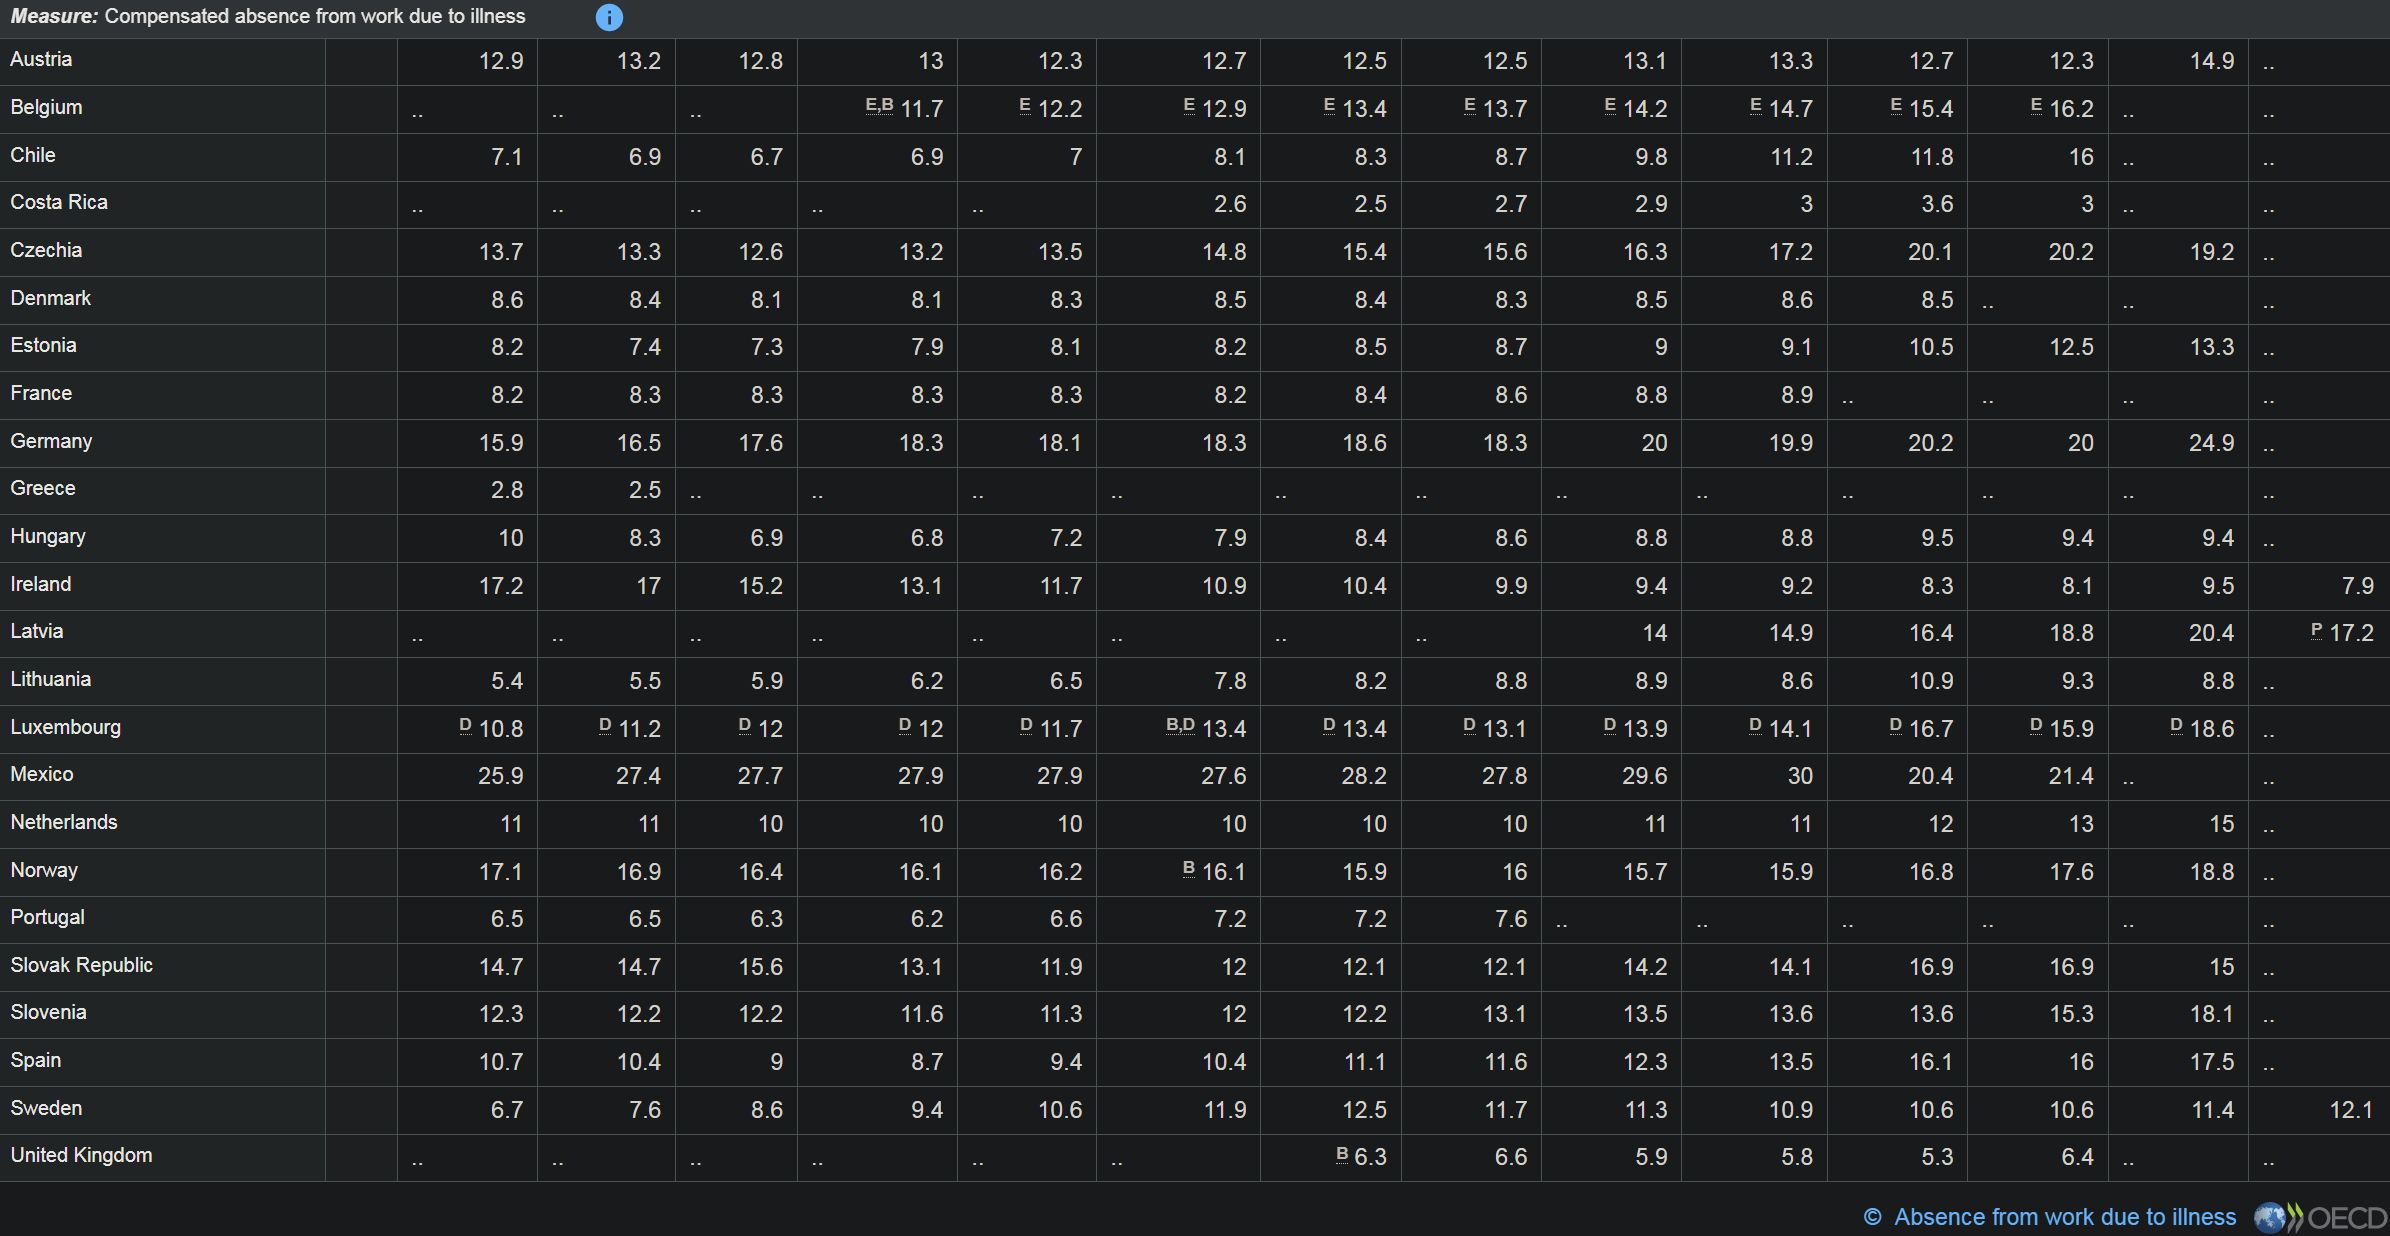Click the B flag on Norway 16.1
Screen dimensions: 2390x1236
click(1188, 868)
